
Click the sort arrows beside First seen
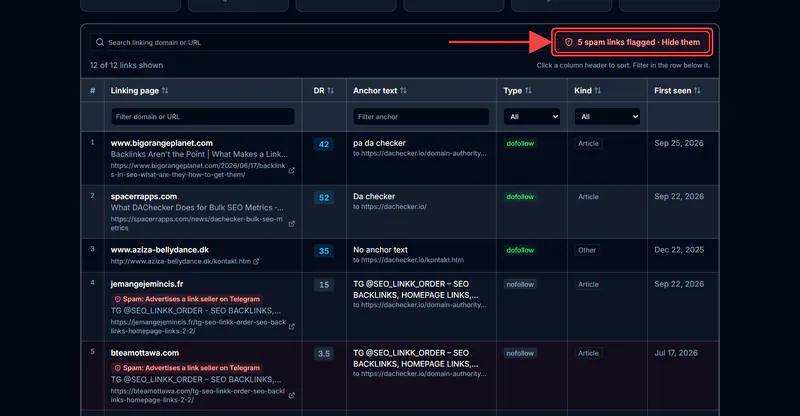point(697,90)
